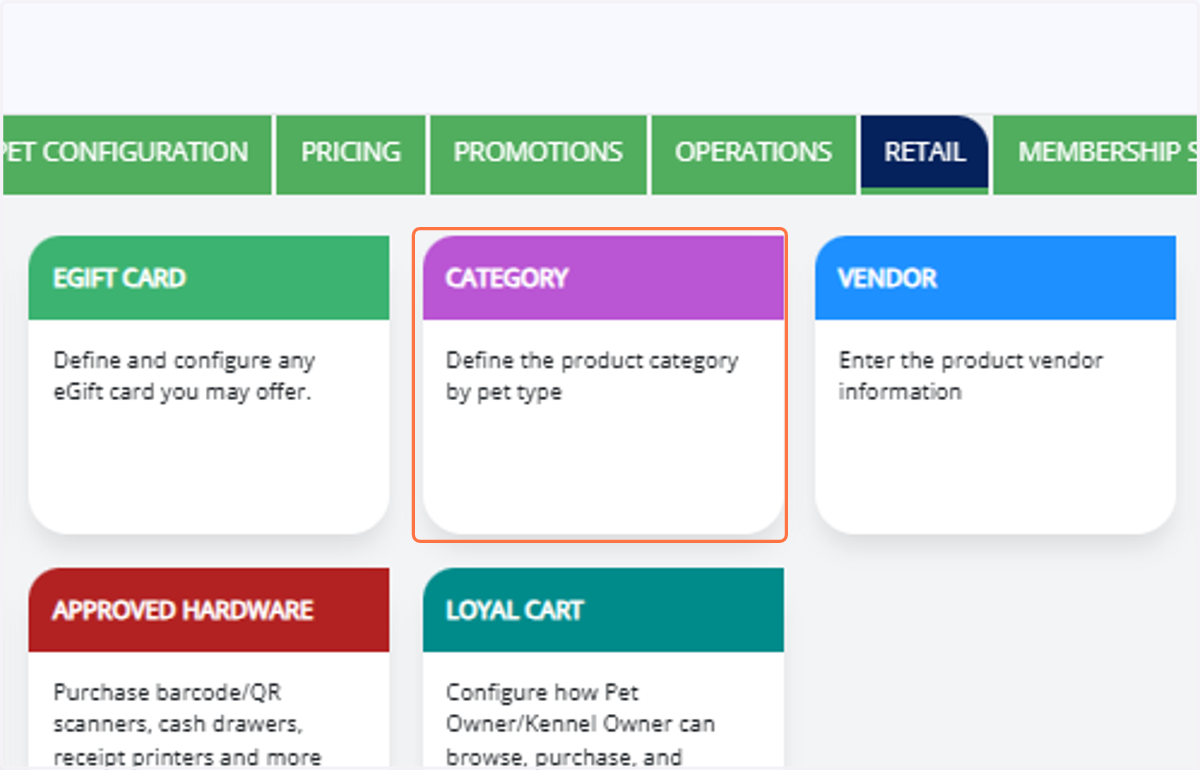Click 'Configure how Pet Owner/Kennel Owner' description
Screen dimensions: 1200x770
(x=580, y=724)
